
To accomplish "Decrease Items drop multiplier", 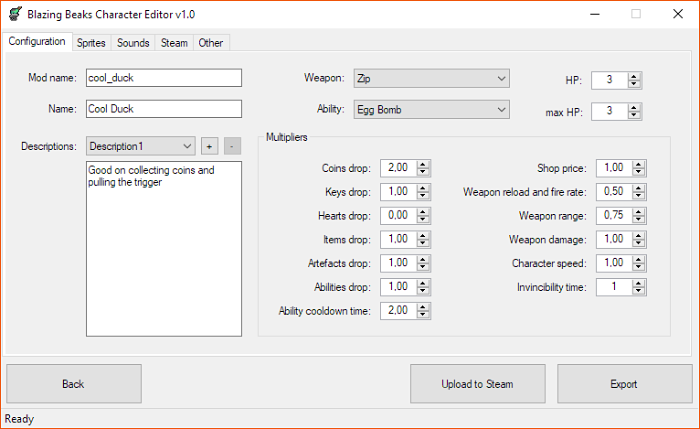I will [423, 243].
